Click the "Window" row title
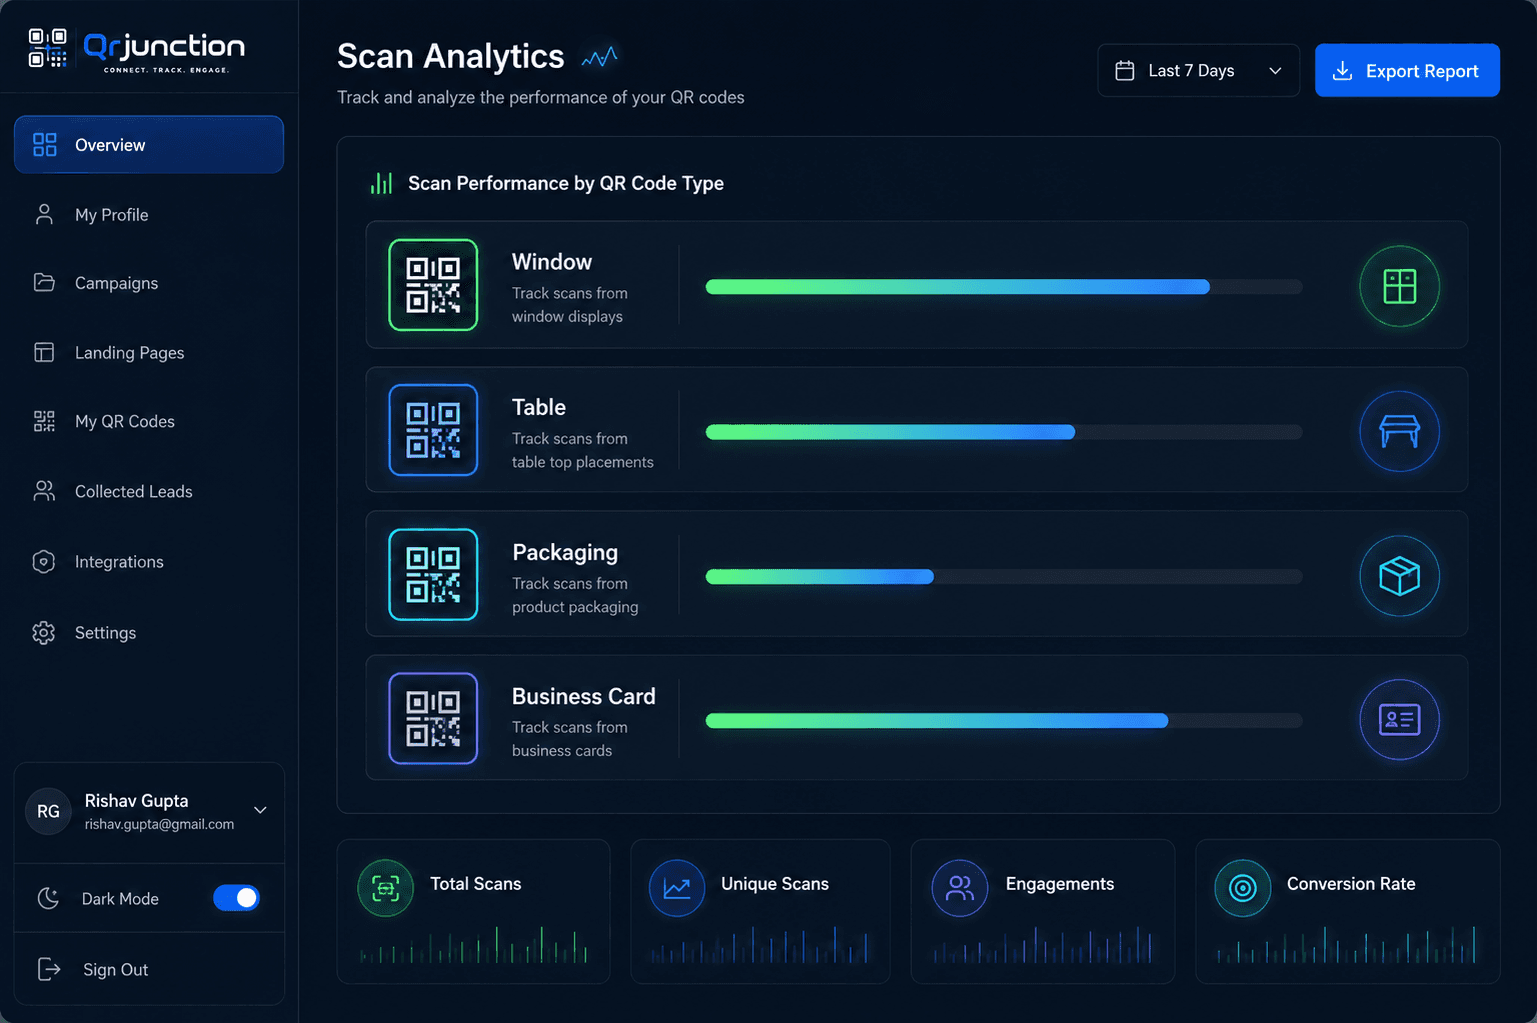Viewport: 1537px width, 1023px height. 552,262
